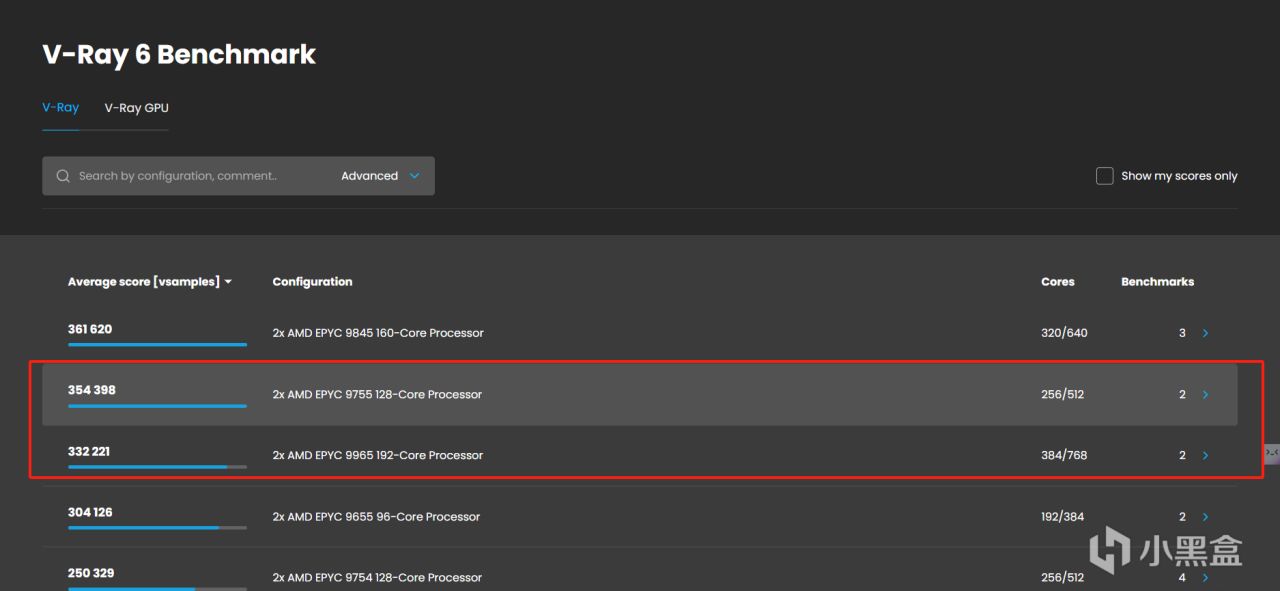Click the Cores column header
Image resolution: width=1280 pixels, height=591 pixels.
point(1057,282)
